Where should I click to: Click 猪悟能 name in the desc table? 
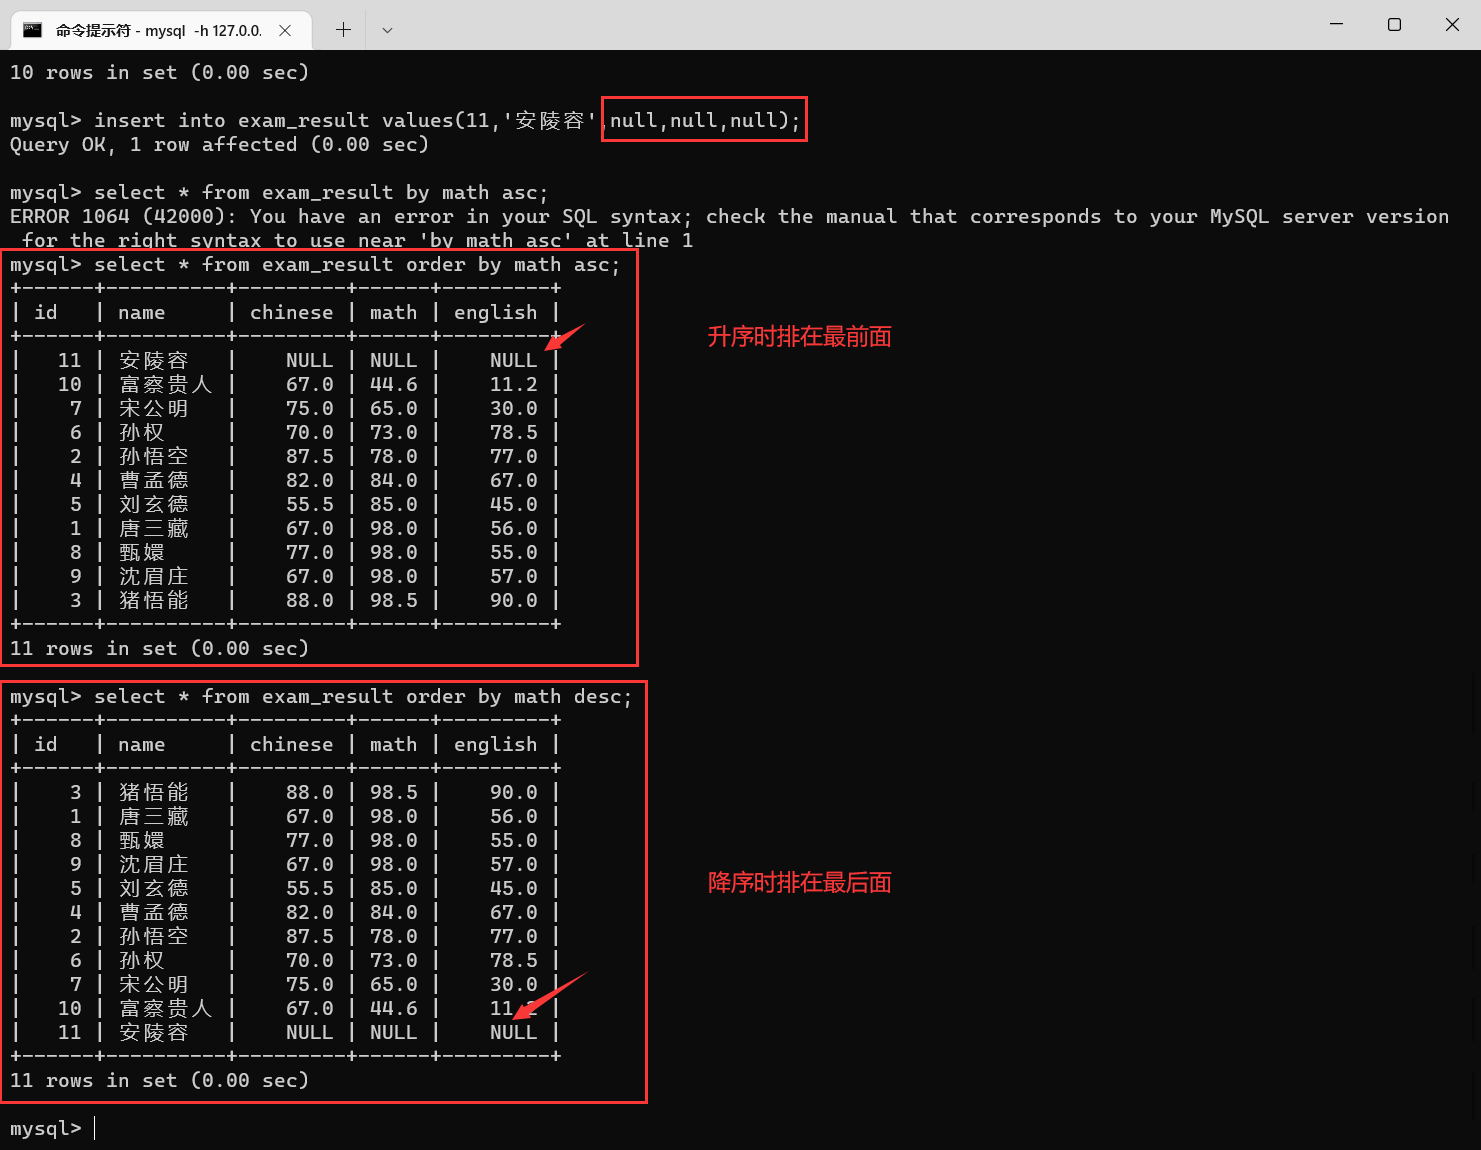tap(153, 792)
